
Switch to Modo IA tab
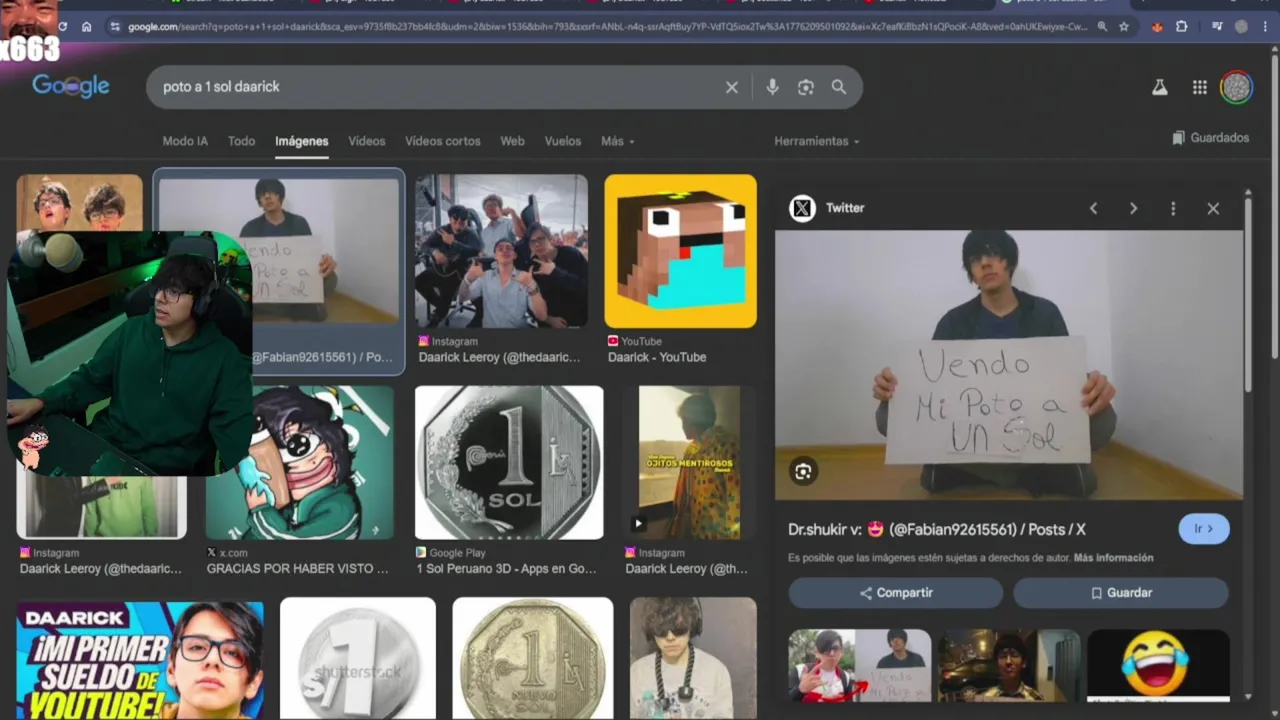coord(185,141)
